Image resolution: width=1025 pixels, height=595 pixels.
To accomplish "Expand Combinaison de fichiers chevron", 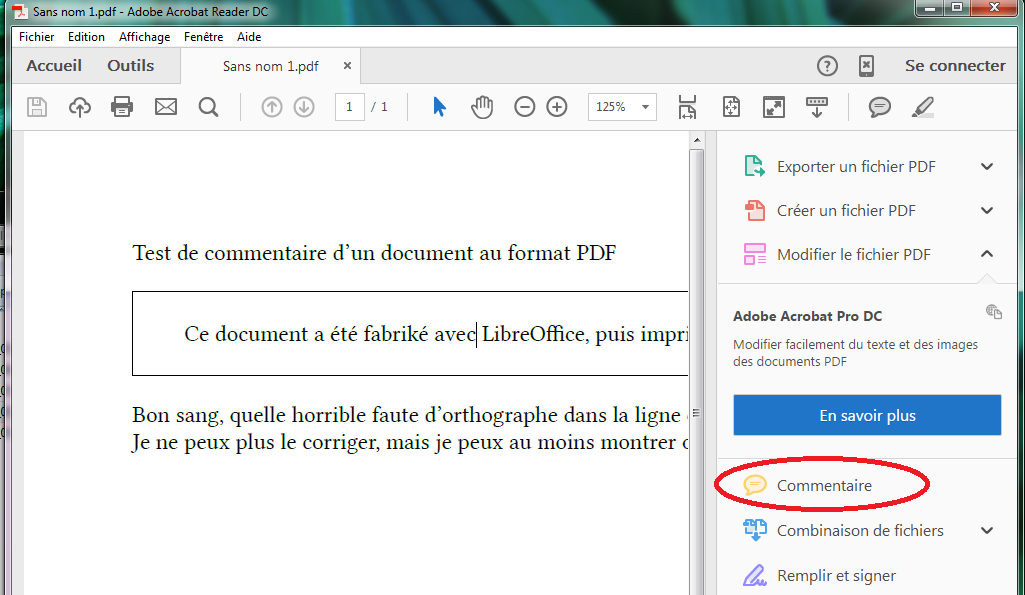I will pyautogui.click(x=987, y=530).
